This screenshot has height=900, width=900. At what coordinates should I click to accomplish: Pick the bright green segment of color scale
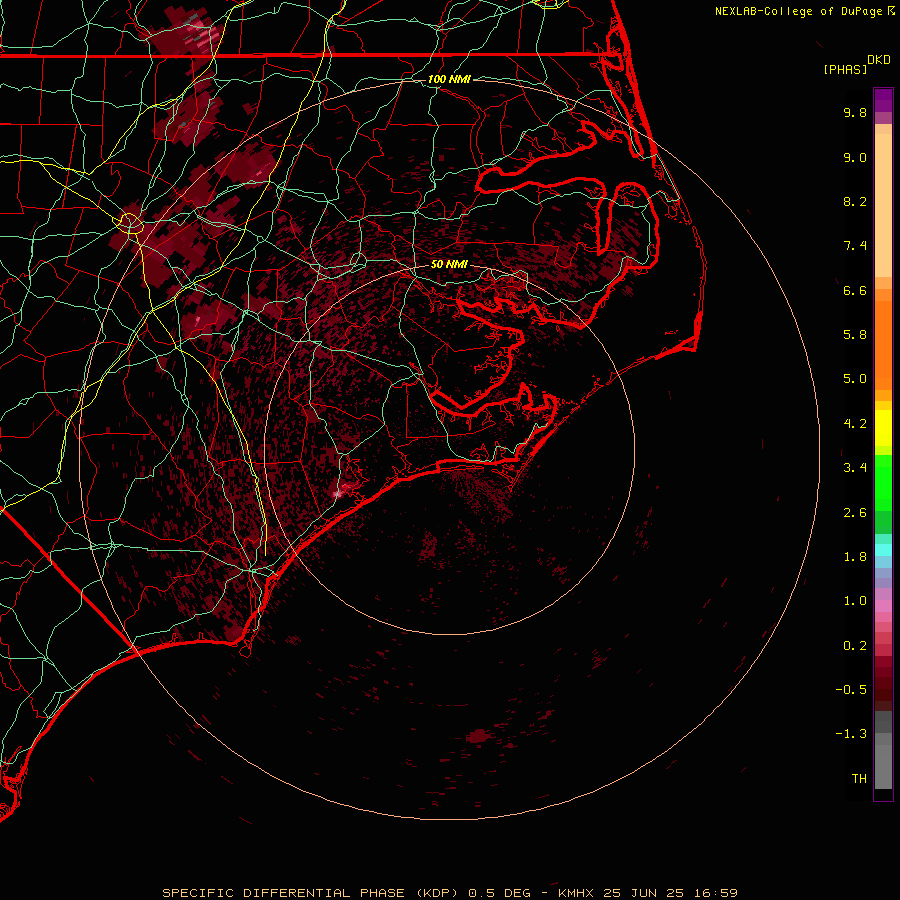pyautogui.click(x=883, y=482)
